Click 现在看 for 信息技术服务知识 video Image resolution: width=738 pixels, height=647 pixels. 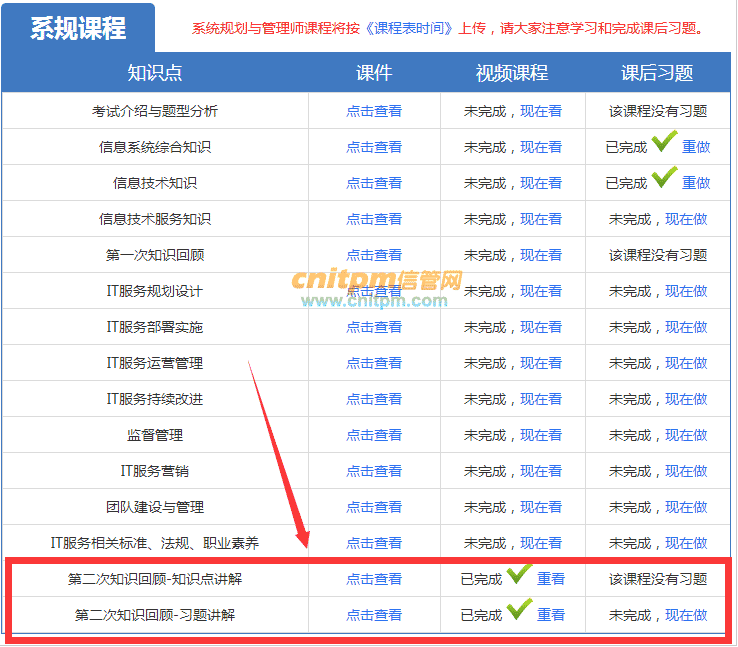[x=541, y=219]
